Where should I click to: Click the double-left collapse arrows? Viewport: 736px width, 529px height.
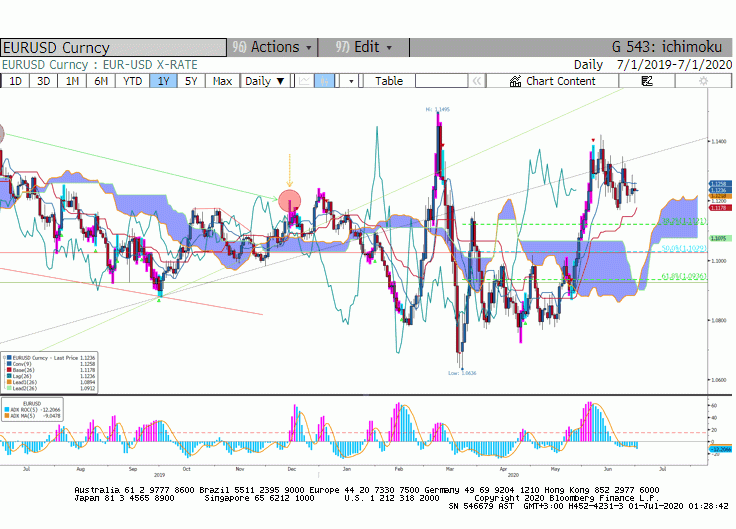pos(477,81)
